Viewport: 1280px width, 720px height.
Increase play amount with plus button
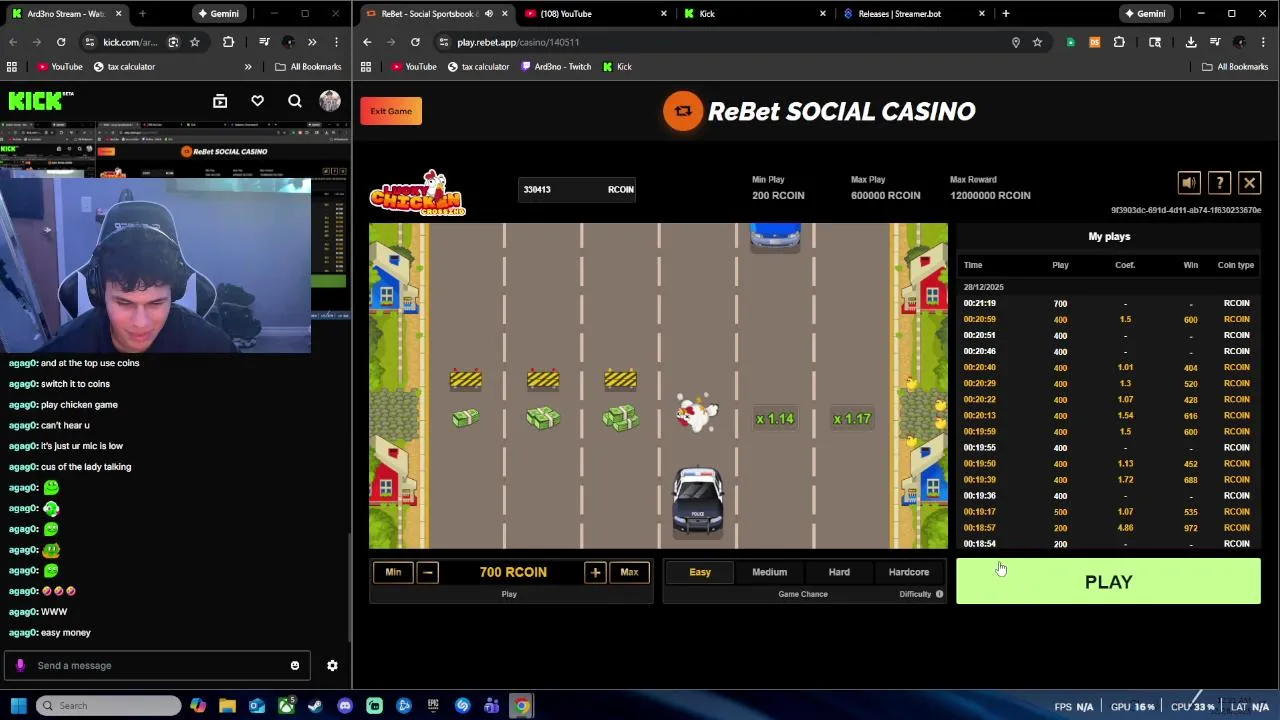click(x=595, y=572)
